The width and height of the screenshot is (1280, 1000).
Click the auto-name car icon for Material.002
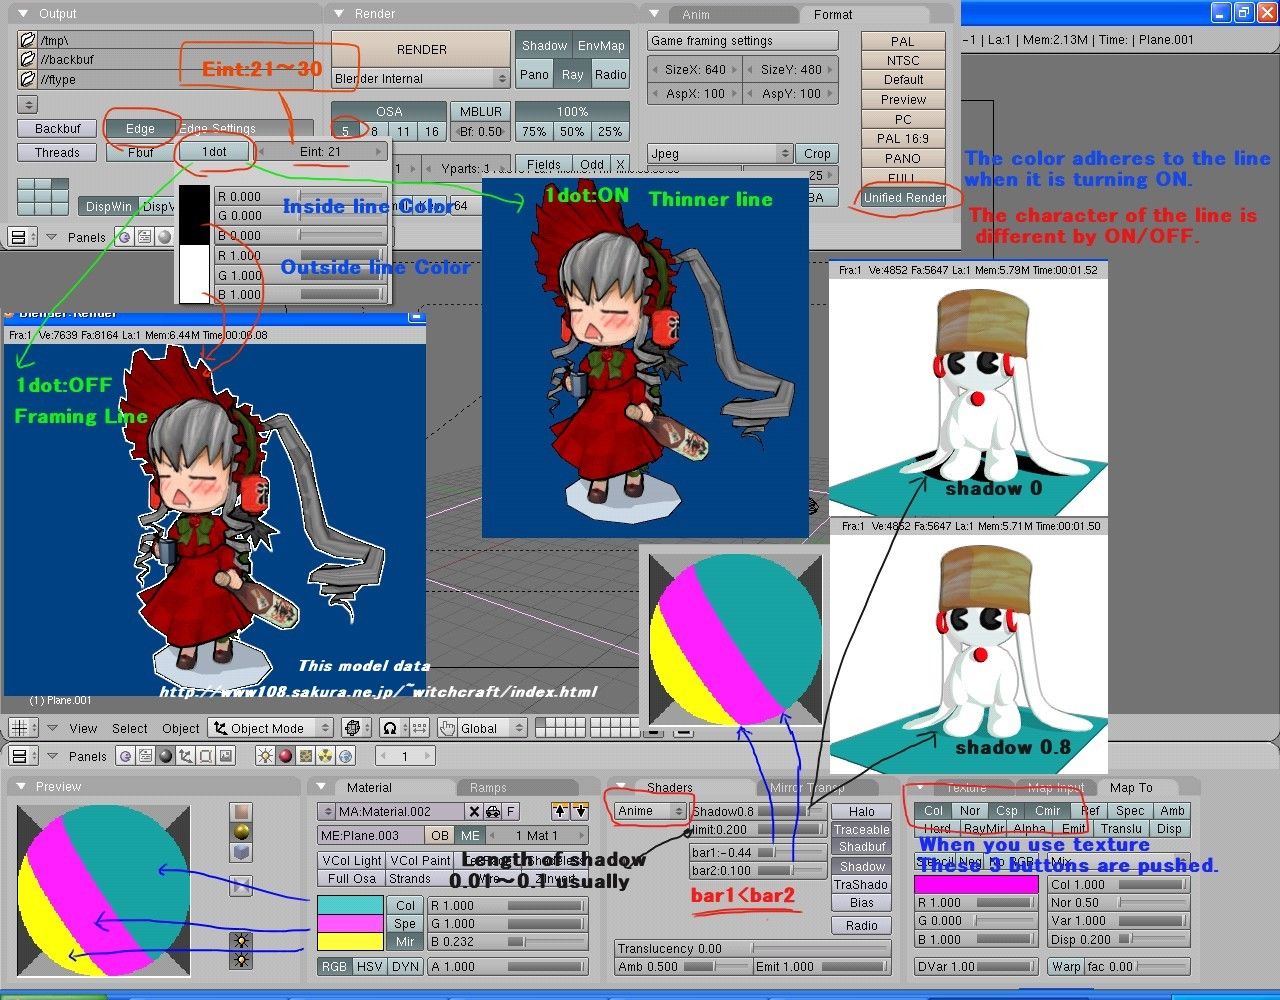(x=492, y=811)
